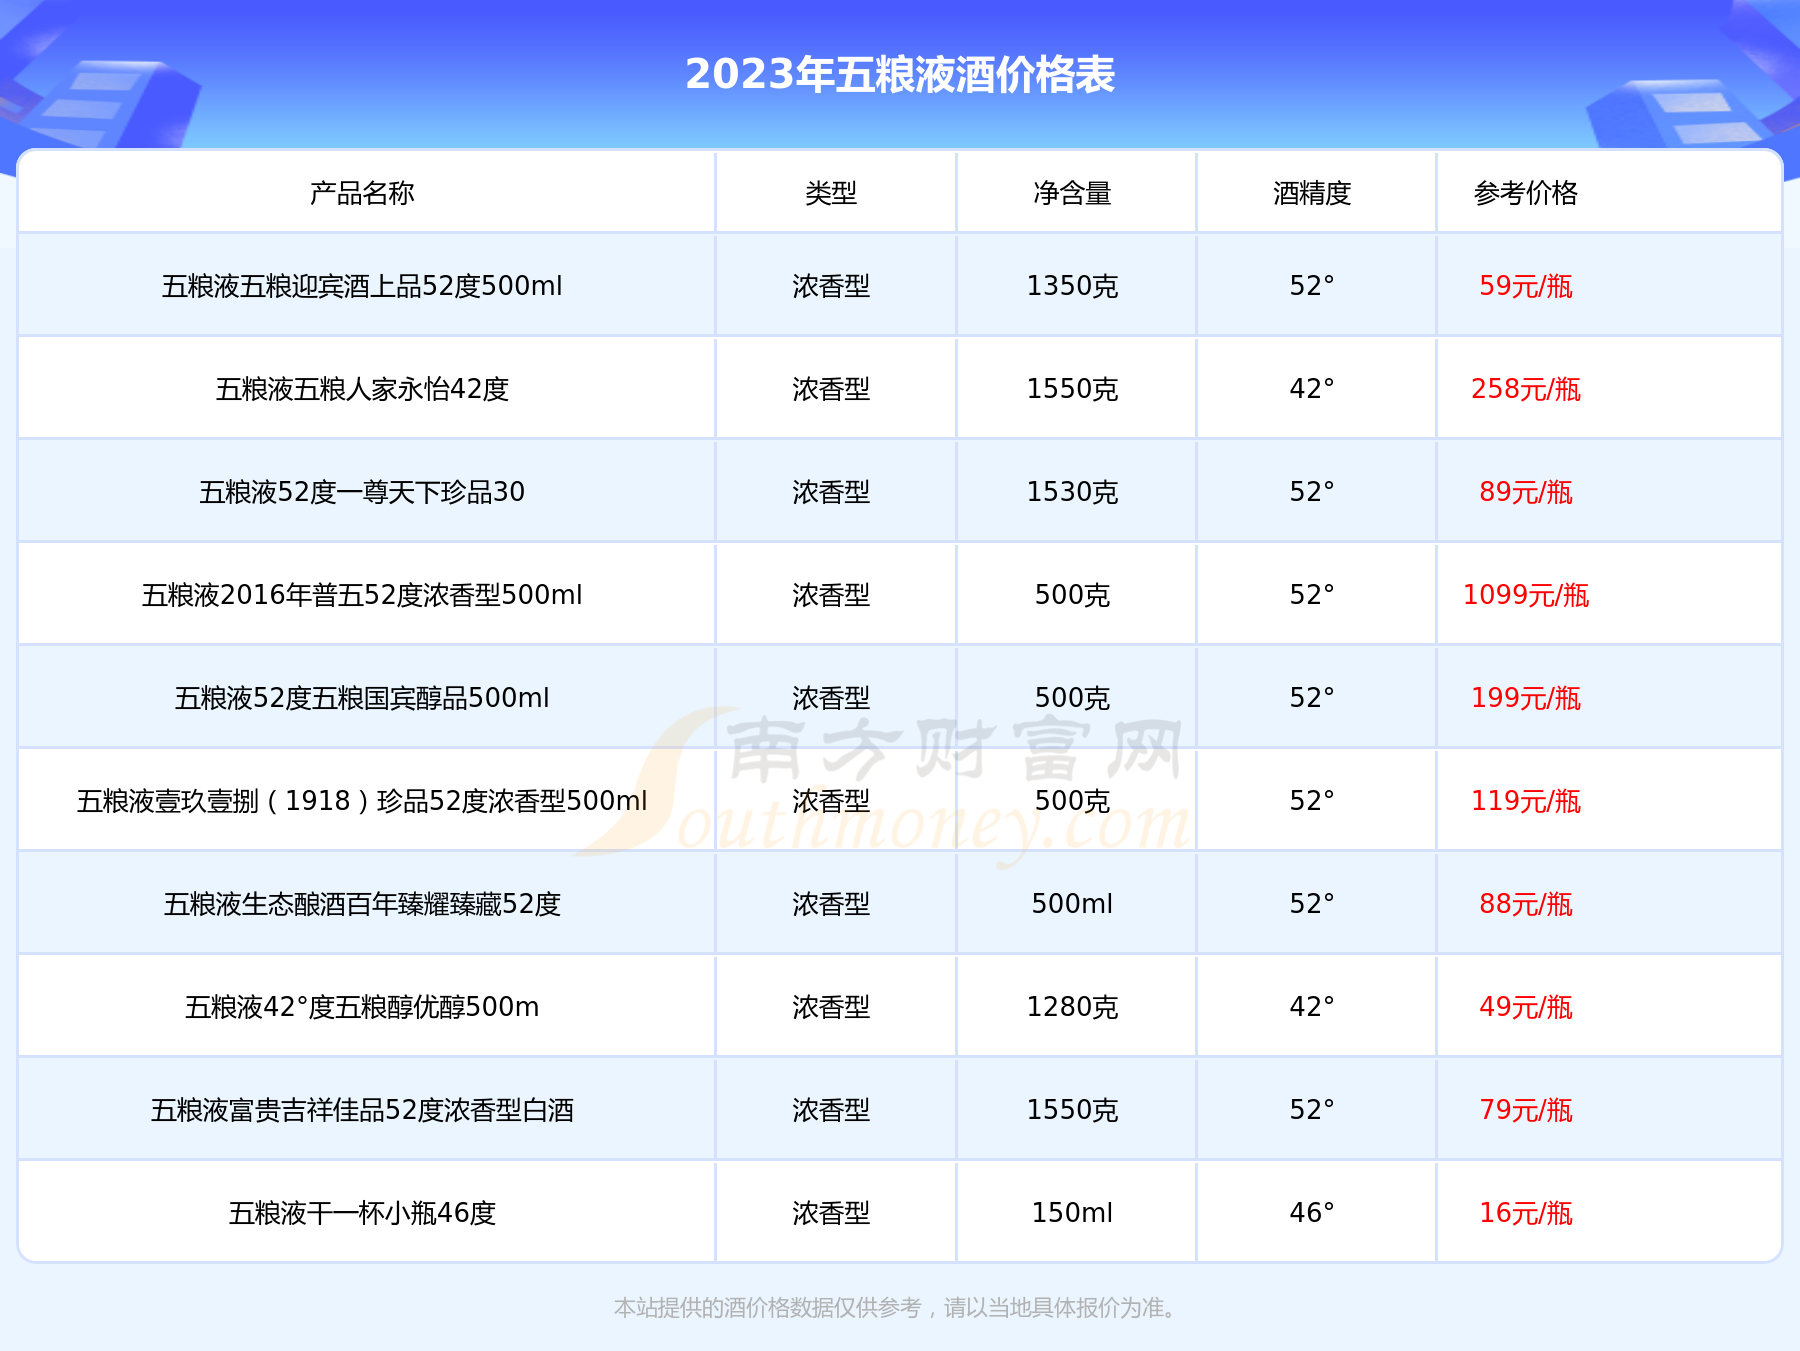The image size is (1800, 1351).
Task: Click 500克 in 2016年普五 row
Action: (x=1072, y=595)
